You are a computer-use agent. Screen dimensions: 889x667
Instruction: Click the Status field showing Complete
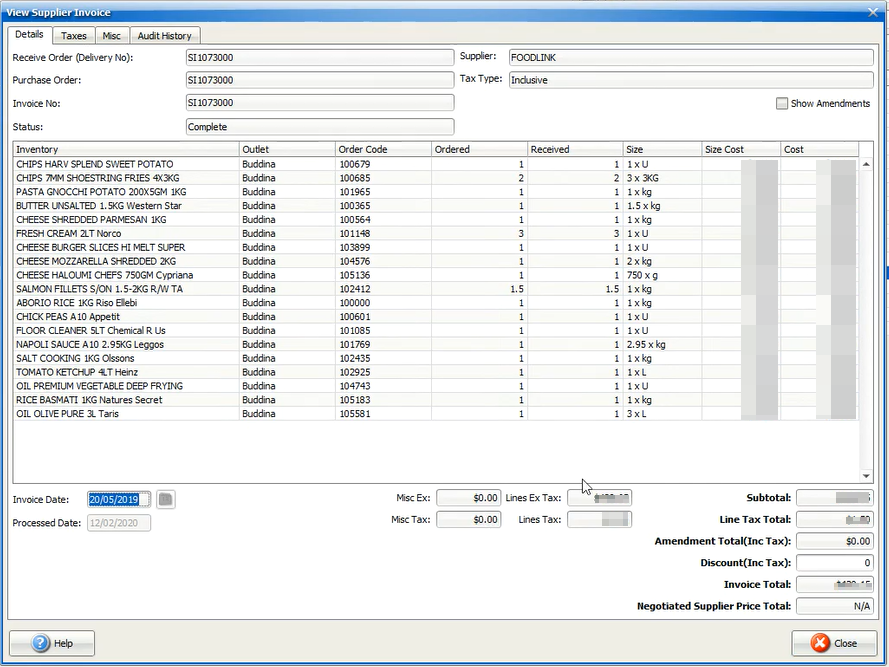pos(320,127)
